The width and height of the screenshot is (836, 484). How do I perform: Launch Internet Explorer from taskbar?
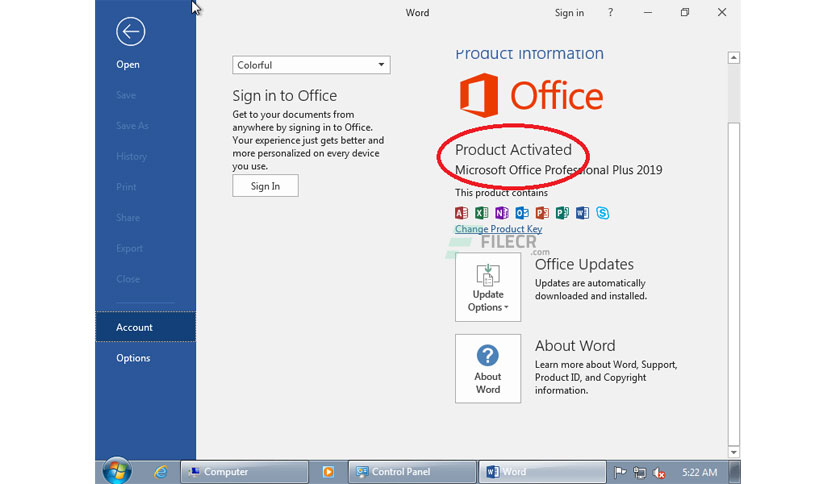(x=160, y=472)
